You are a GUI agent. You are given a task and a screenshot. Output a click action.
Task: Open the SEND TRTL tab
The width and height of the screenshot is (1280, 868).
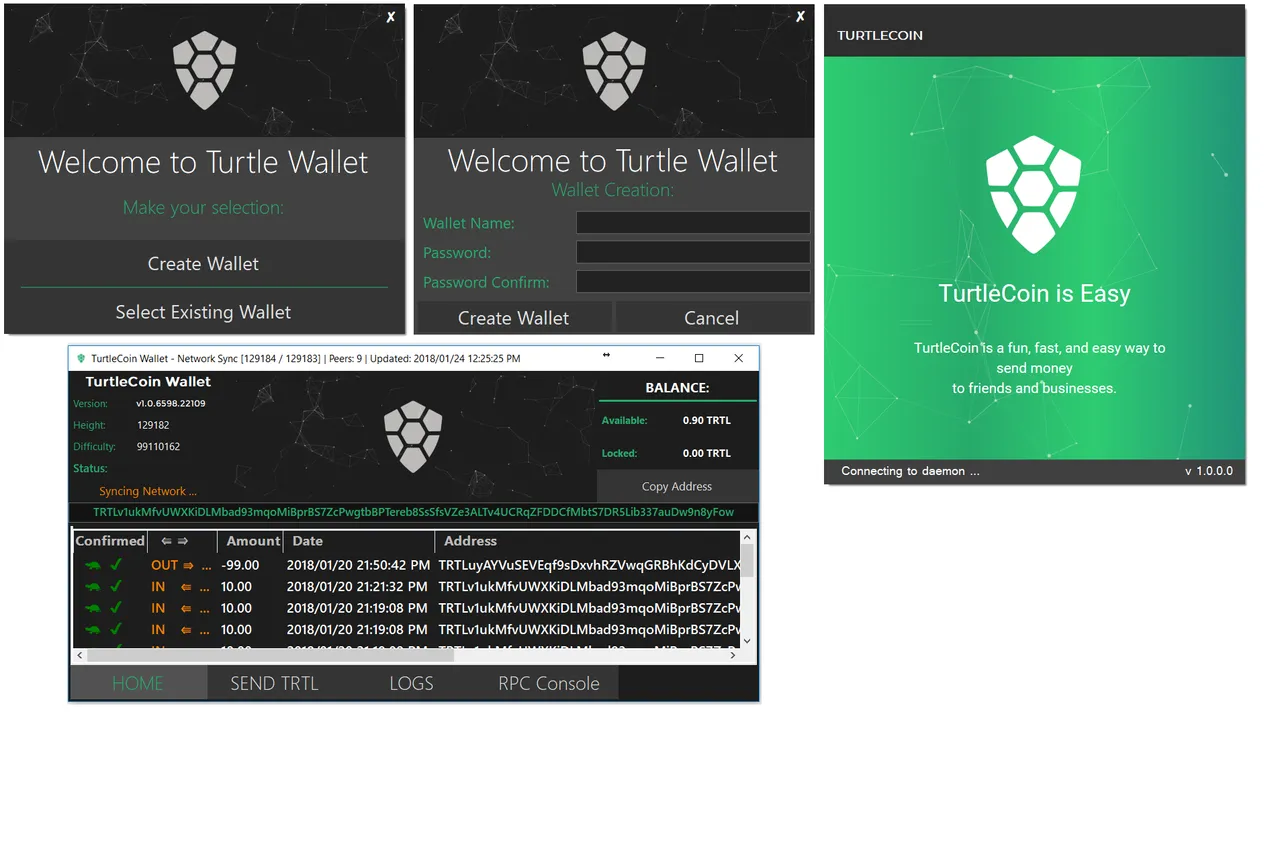click(x=274, y=683)
